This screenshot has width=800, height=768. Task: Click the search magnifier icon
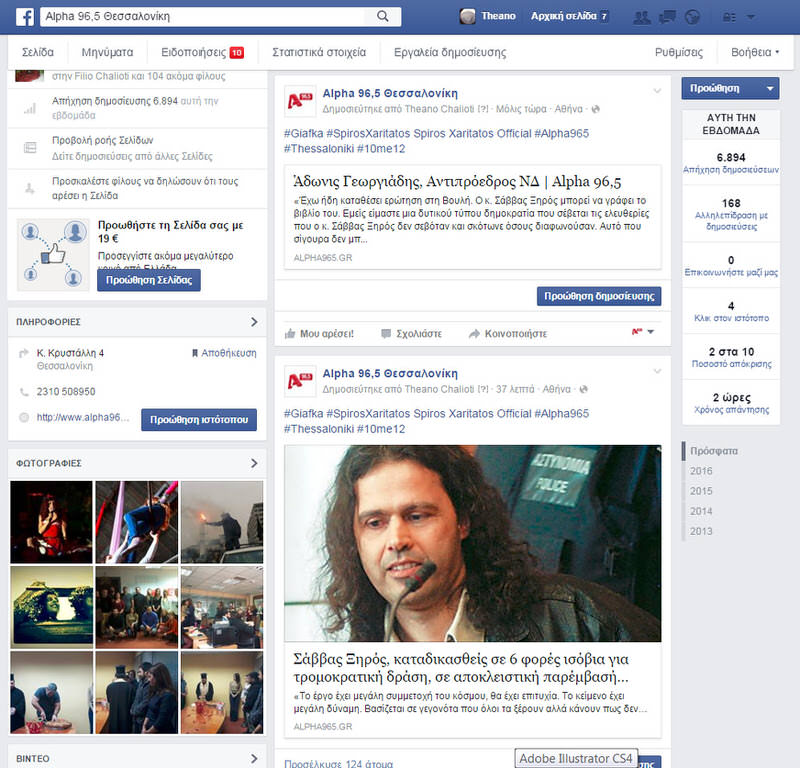click(x=383, y=16)
